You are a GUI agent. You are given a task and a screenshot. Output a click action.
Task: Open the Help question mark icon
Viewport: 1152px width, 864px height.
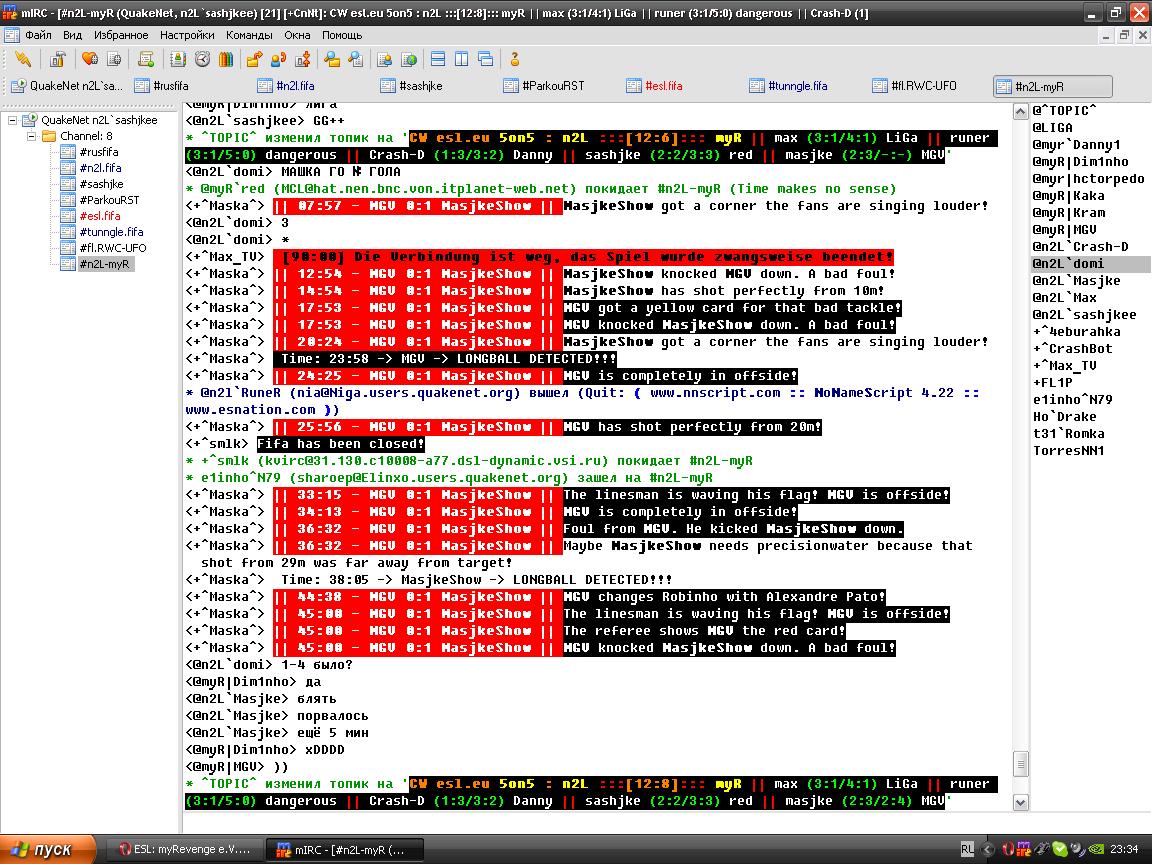(515, 59)
